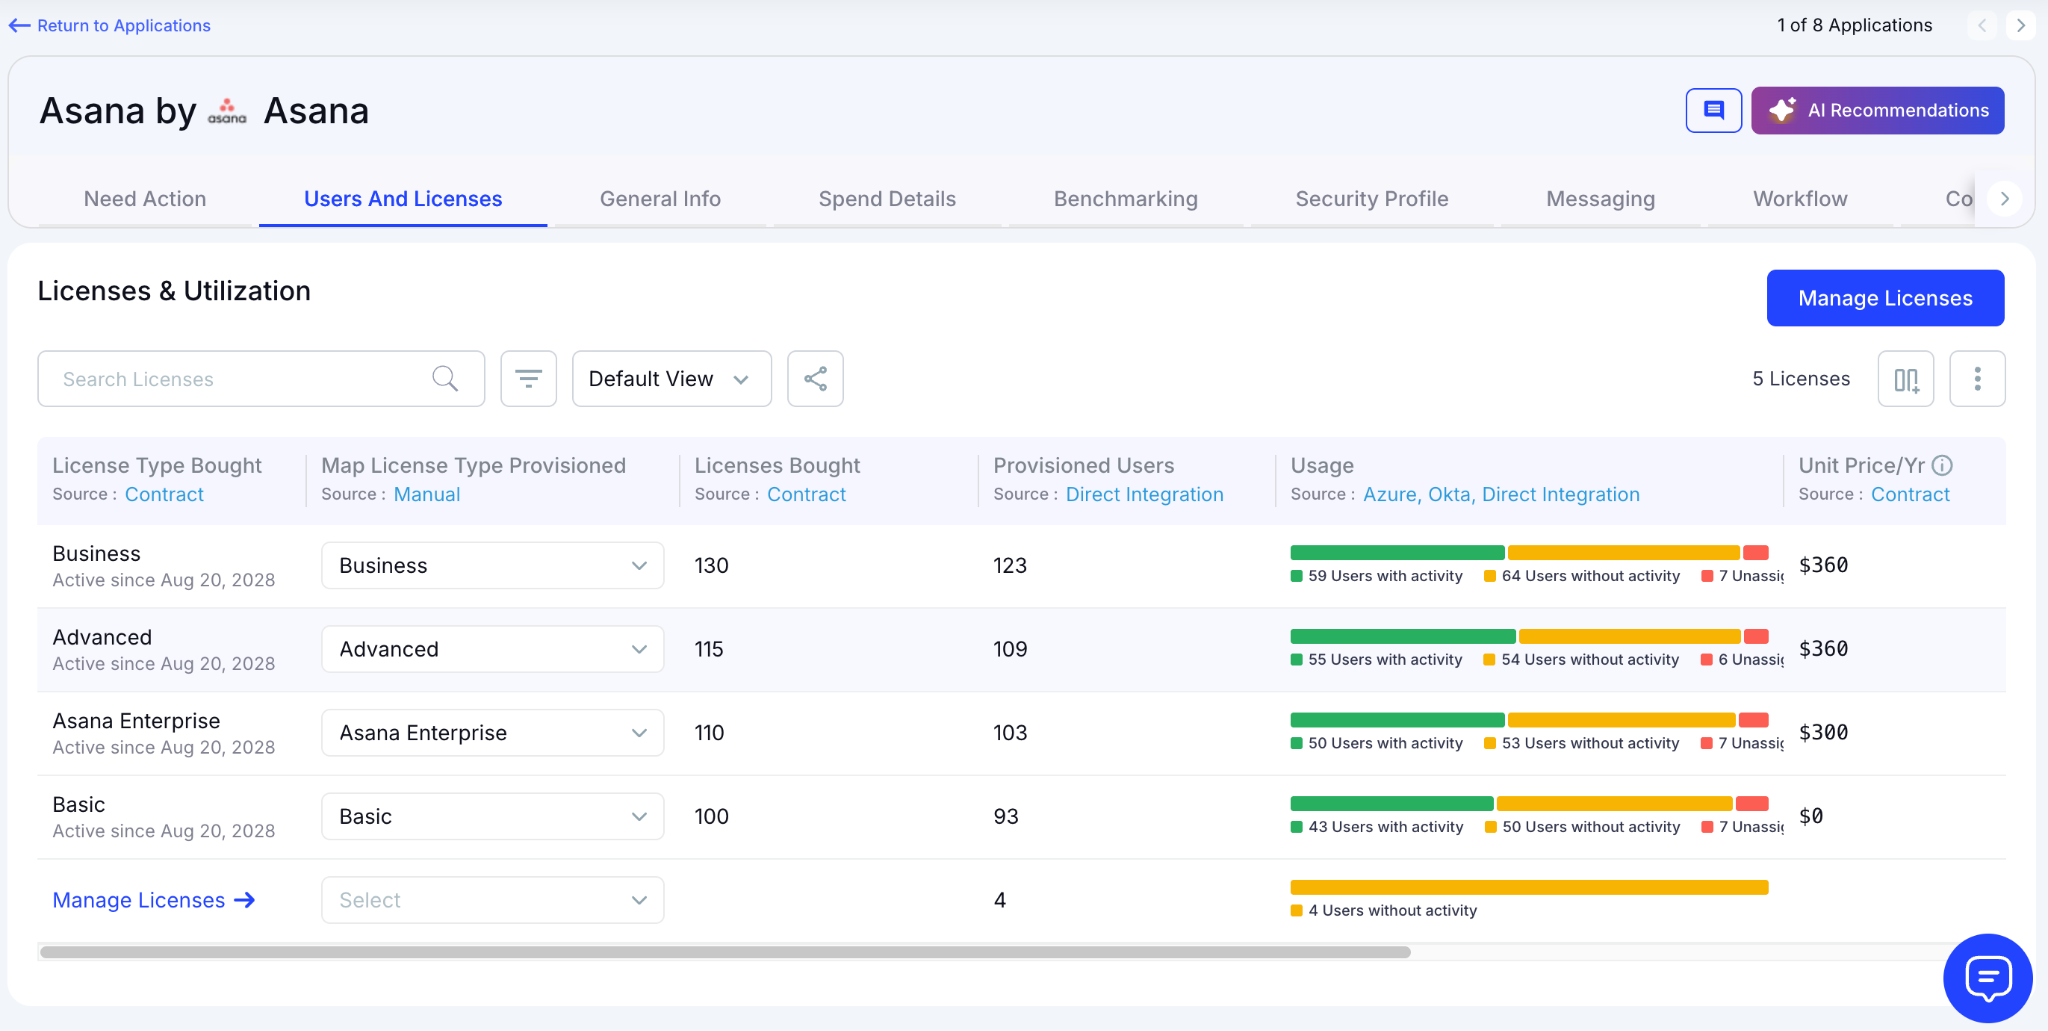2048x1031 pixels.
Task: Open Contract source under License Type Bought
Action: tap(164, 494)
